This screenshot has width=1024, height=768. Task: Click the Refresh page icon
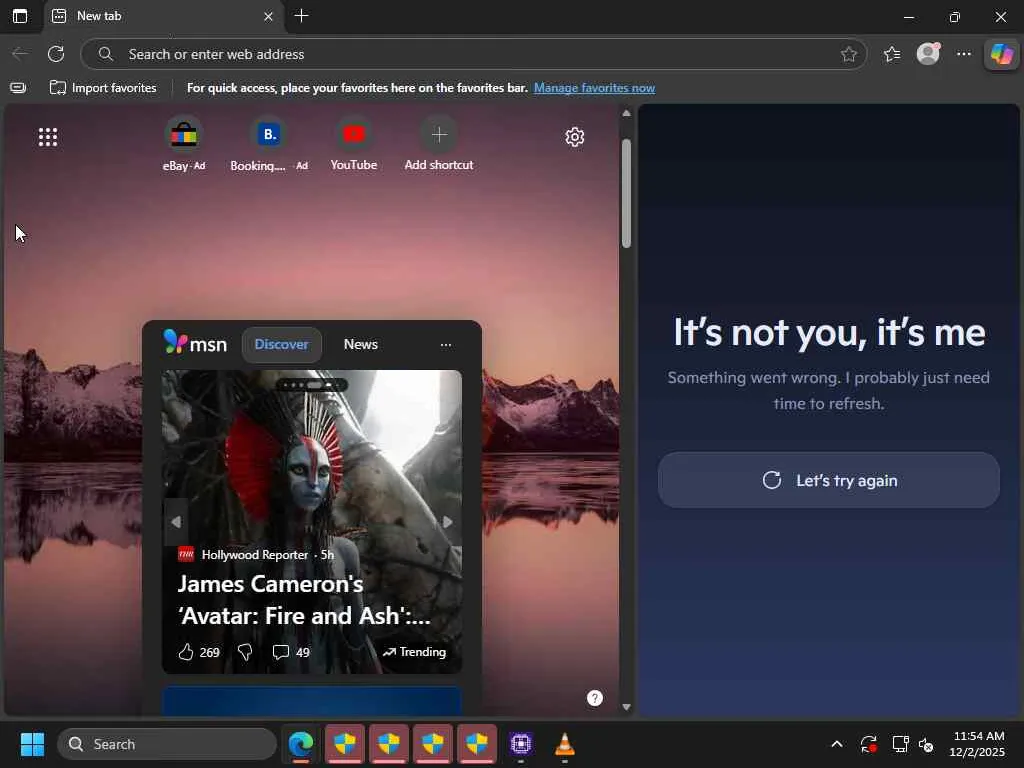point(56,54)
